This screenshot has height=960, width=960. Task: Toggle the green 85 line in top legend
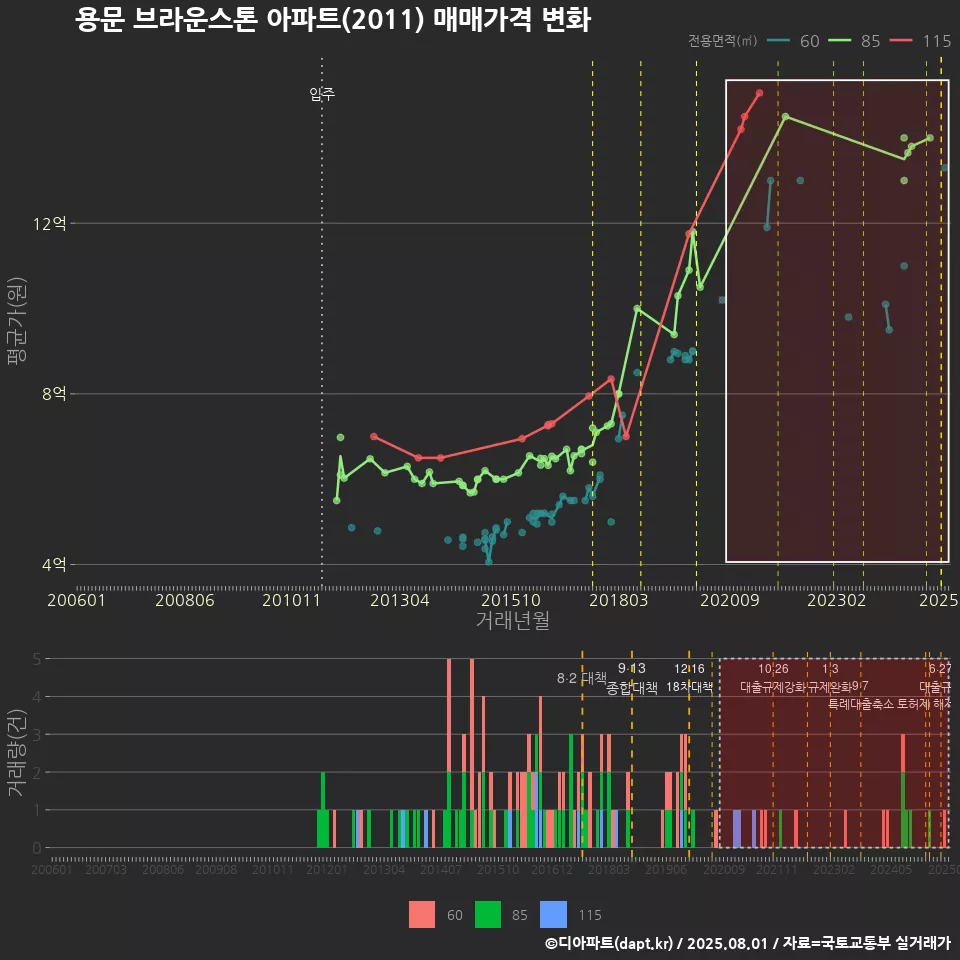click(839, 41)
